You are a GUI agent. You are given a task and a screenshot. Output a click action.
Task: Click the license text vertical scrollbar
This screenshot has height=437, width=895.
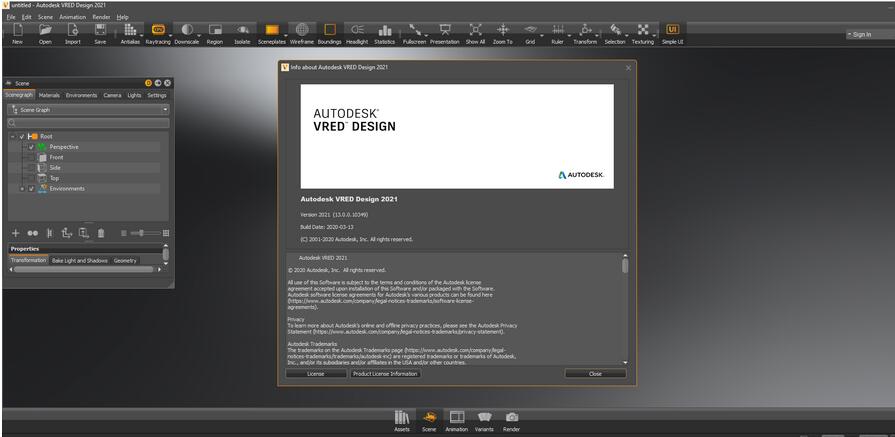click(x=625, y=309)
